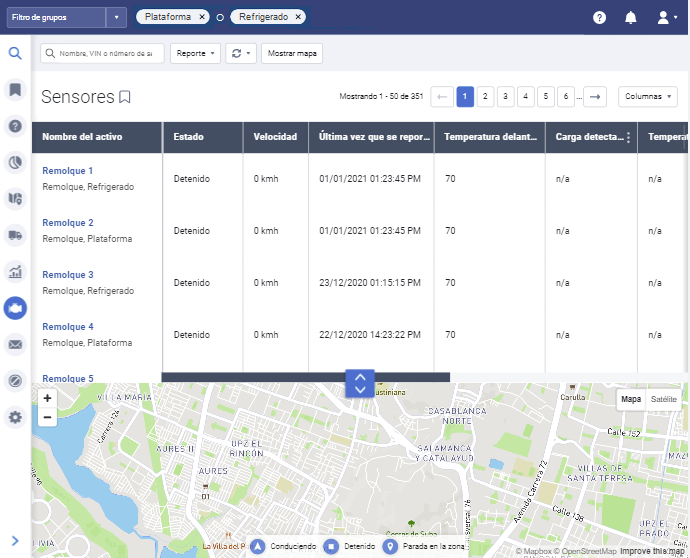This screenshot has width=690, height=558.
Task: Select page 4 in pagination
Action: (525, 96)
